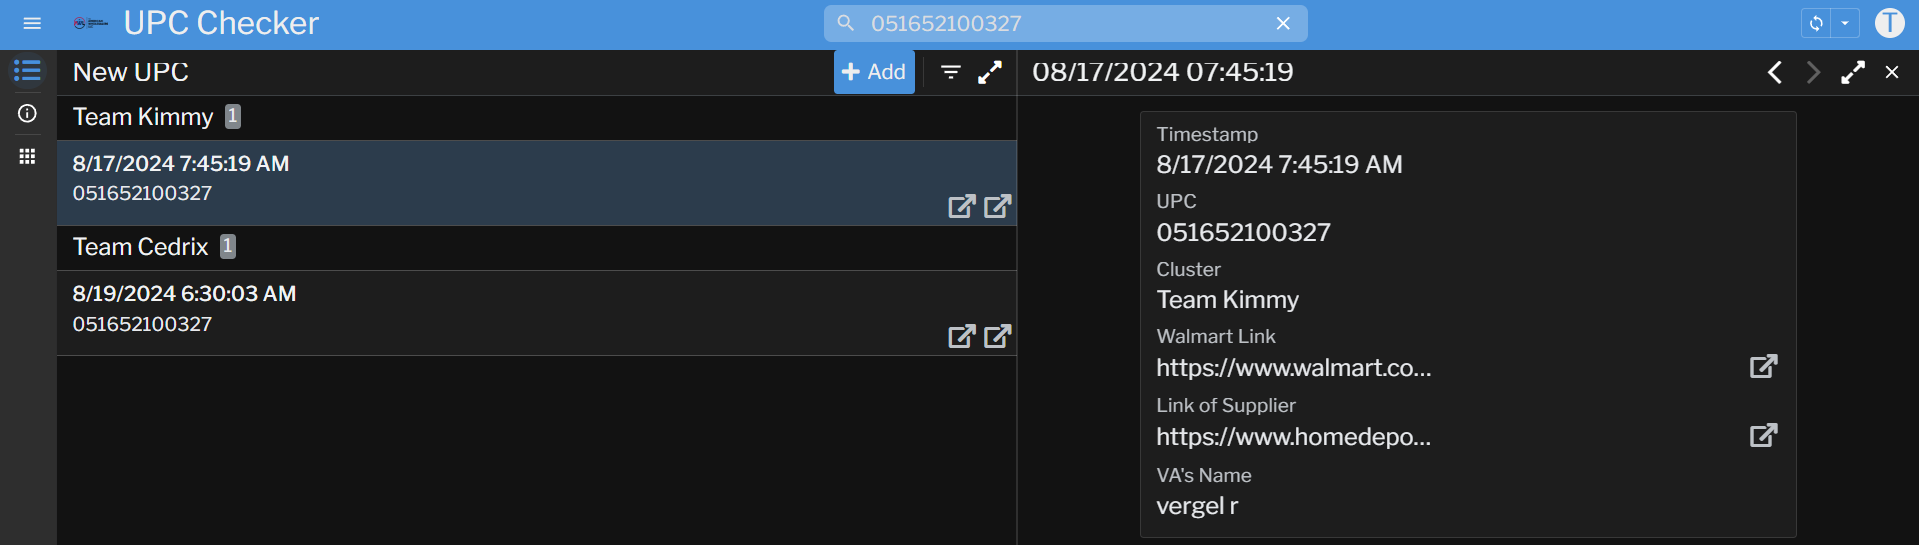Open the hamburger navigation menu
Image resolution: width=1919 pixels, height=545 pixels.
(x=32, y=23)
